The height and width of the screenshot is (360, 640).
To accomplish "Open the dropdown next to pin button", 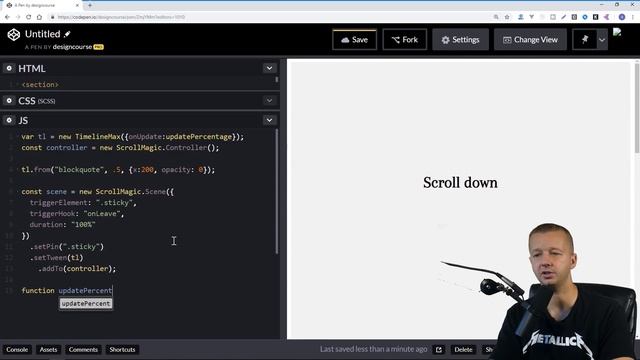I will [602, 40].
